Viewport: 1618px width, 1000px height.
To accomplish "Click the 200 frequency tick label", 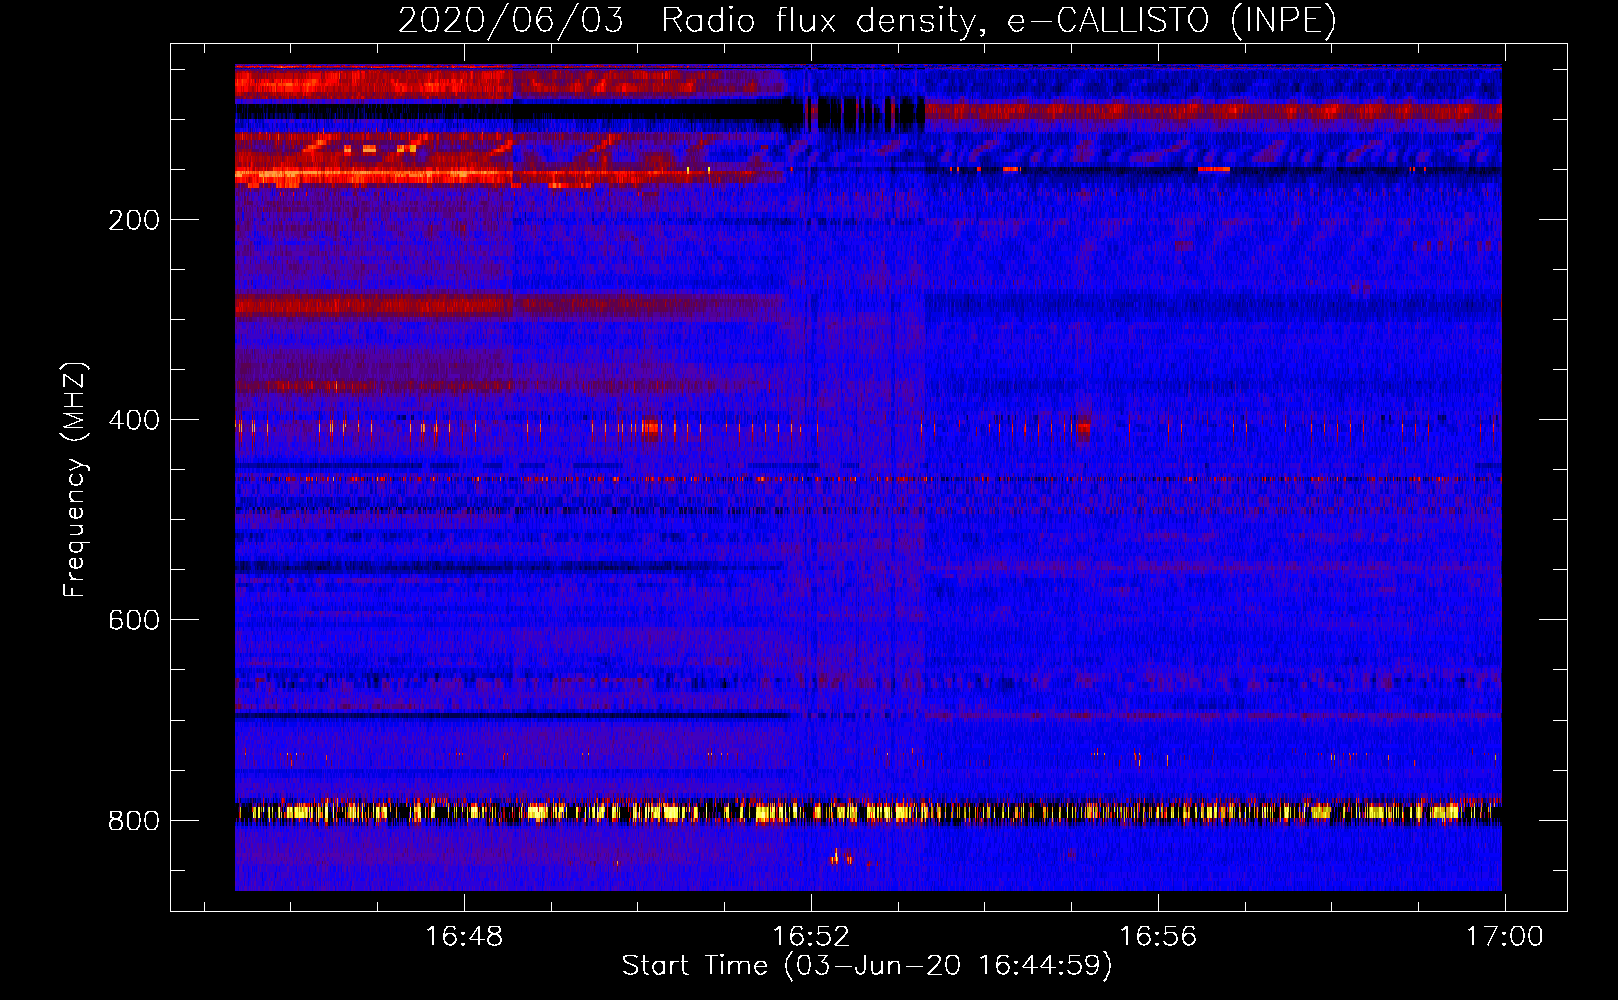I will tap(134, 220).
